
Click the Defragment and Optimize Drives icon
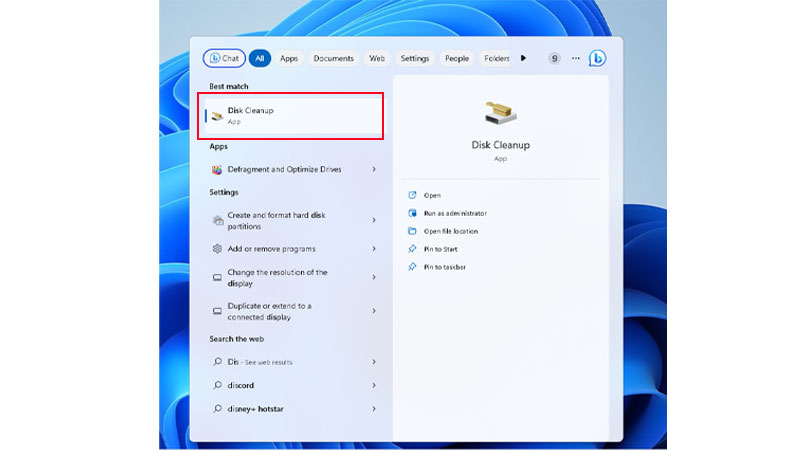pos(217,169)
